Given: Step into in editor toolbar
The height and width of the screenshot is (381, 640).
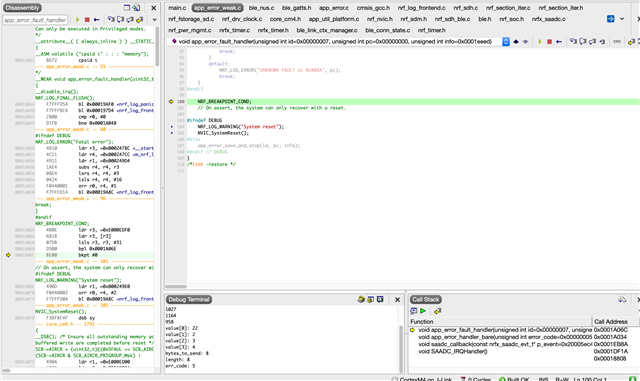Looking at the screenshot, I should (x=573, y=42).
